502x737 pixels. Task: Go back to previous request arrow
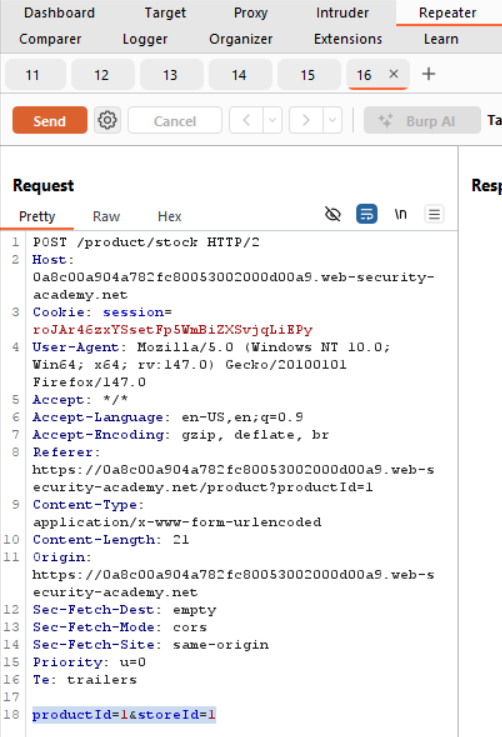coord(246,120)
